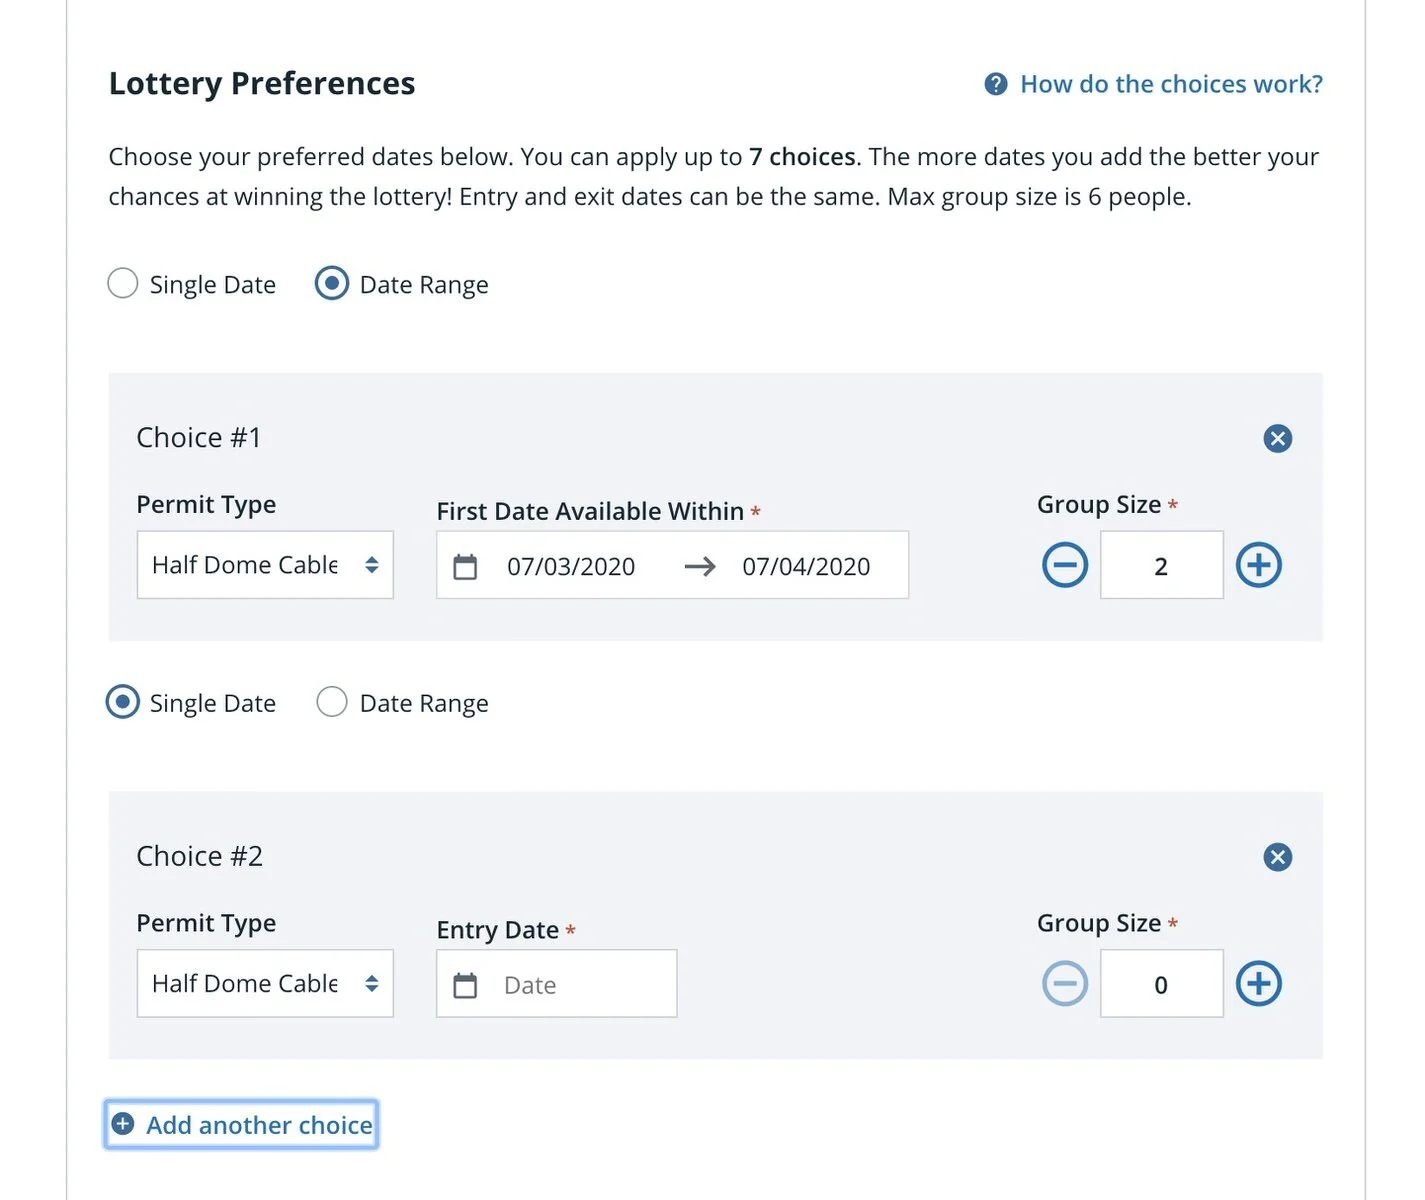1425x1200 pixels.
Task: Open the calendar icon in Choice #1 date range
Action: coord(465,567)
